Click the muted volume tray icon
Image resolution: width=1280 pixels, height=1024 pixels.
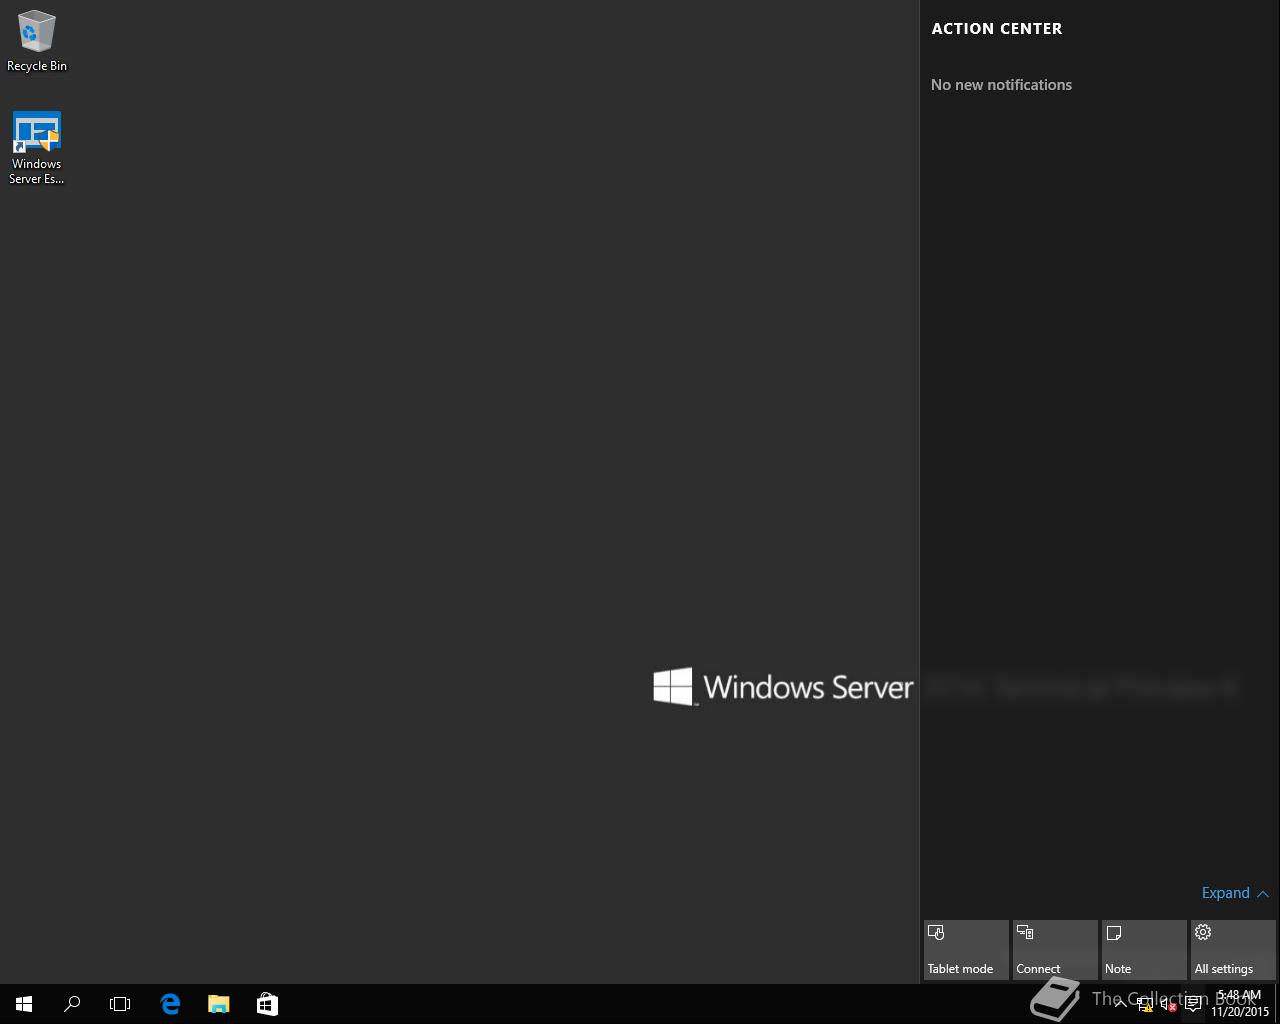click(1168, 1005)
